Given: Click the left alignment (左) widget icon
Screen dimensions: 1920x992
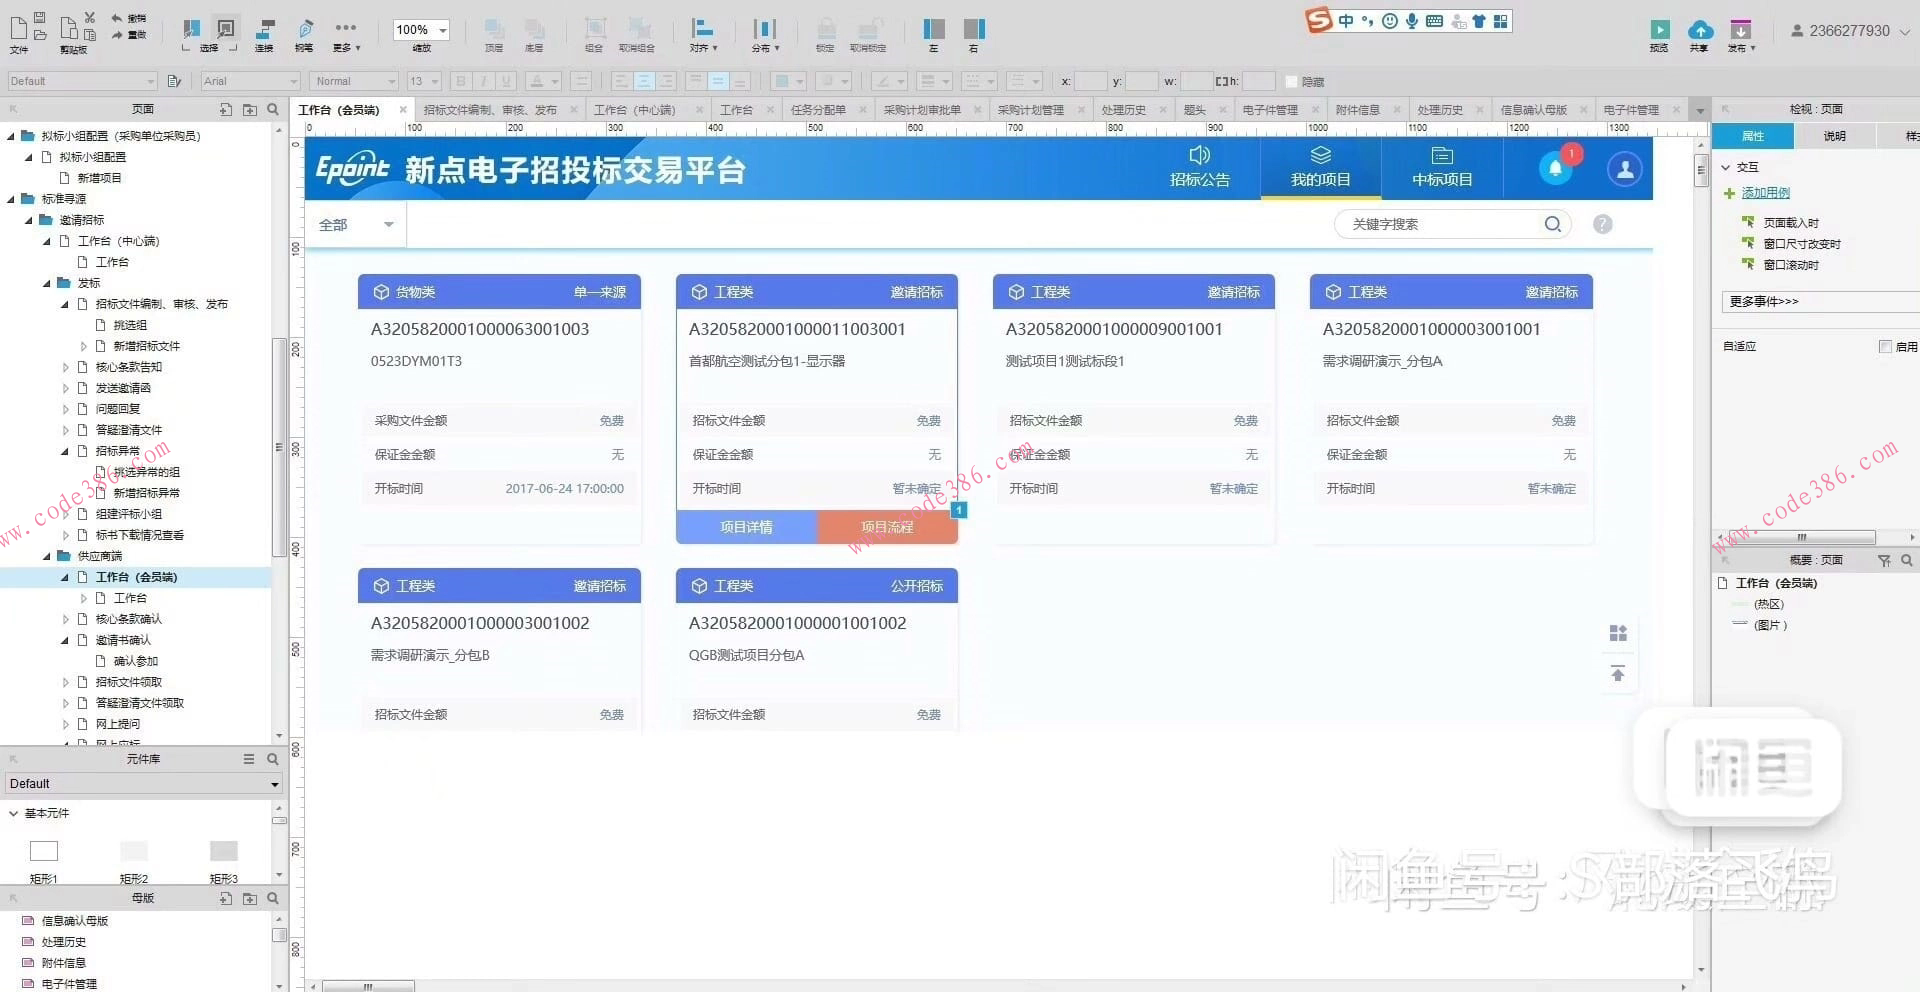Looking at the screenshot, I should (932, 30).
